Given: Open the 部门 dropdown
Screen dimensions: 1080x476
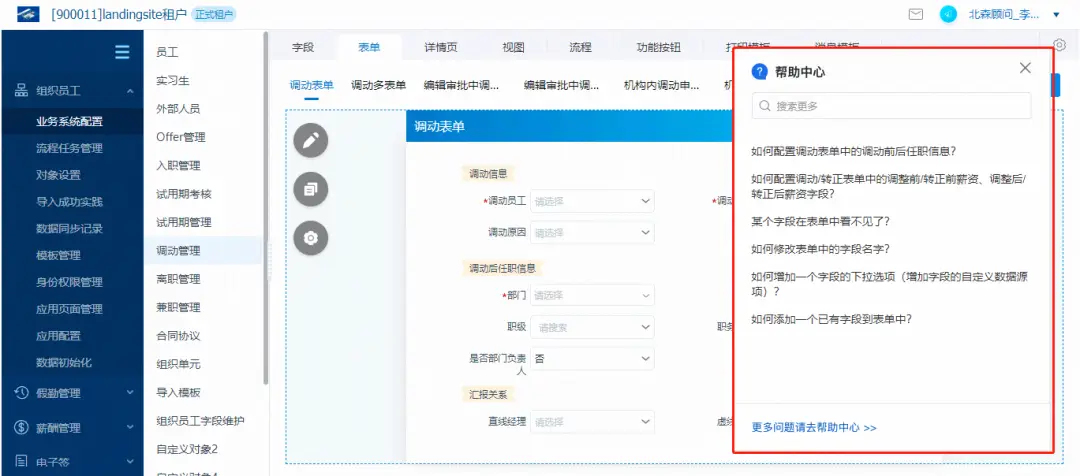Looking at the screenshot, I should pos(592,296).
